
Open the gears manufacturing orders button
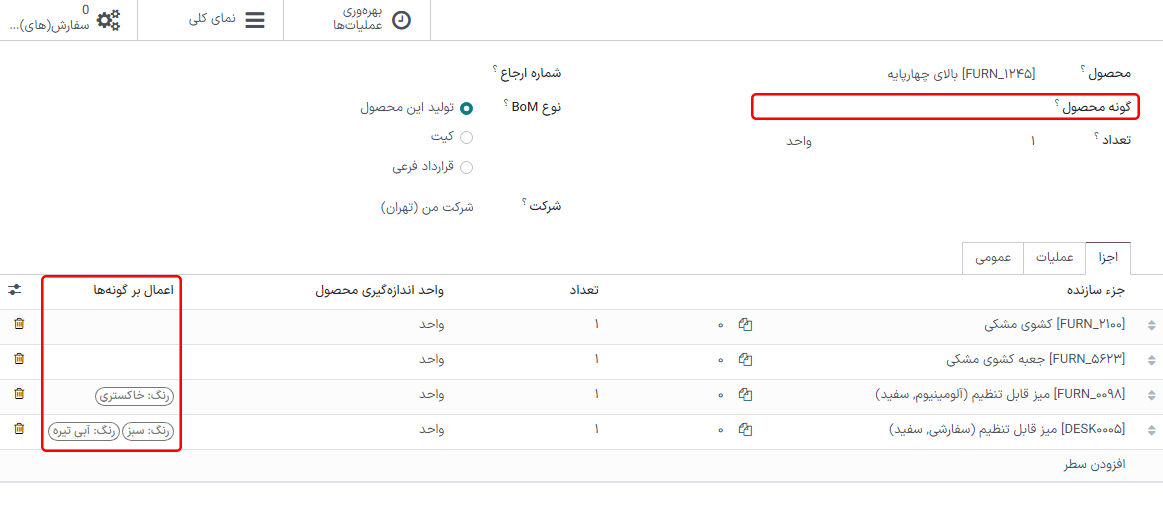108,19
